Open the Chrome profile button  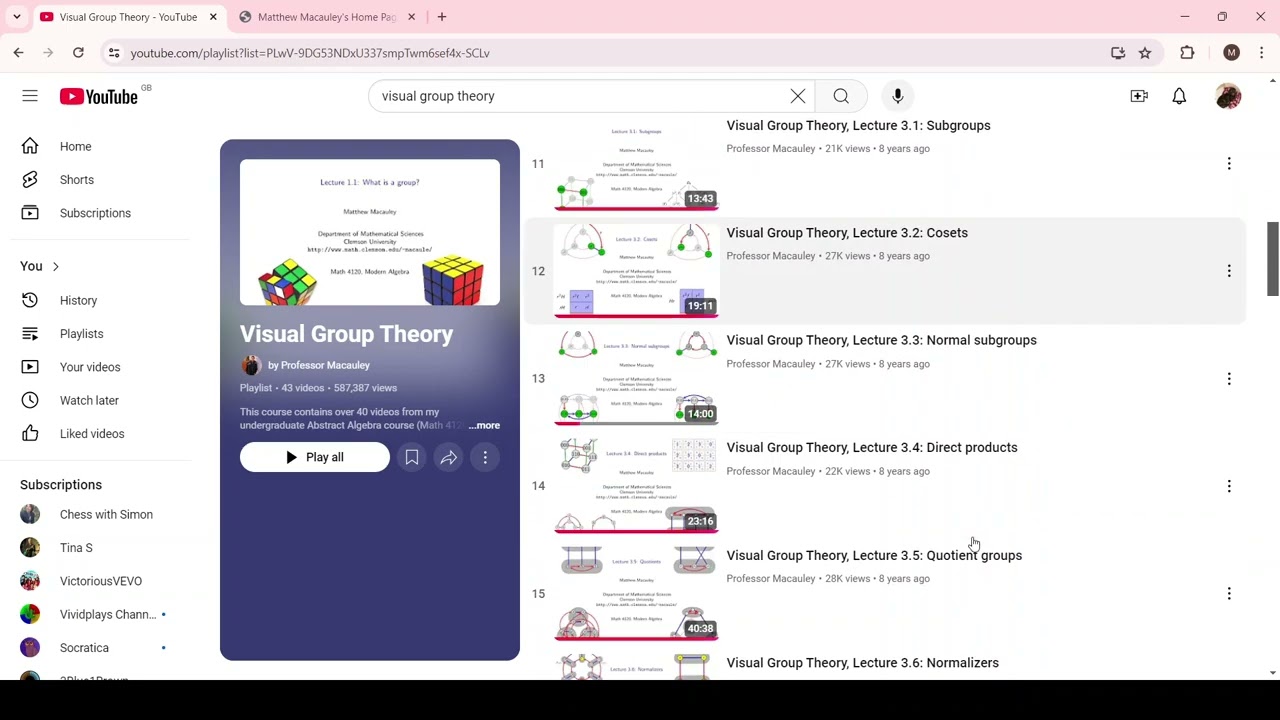(1231, 52)
